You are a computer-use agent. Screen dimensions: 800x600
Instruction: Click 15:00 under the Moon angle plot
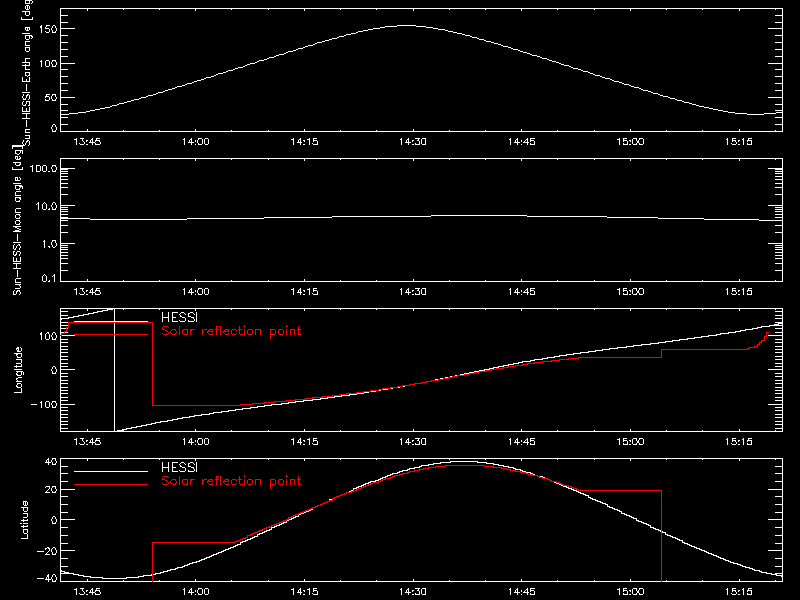[x=630, y=292]
